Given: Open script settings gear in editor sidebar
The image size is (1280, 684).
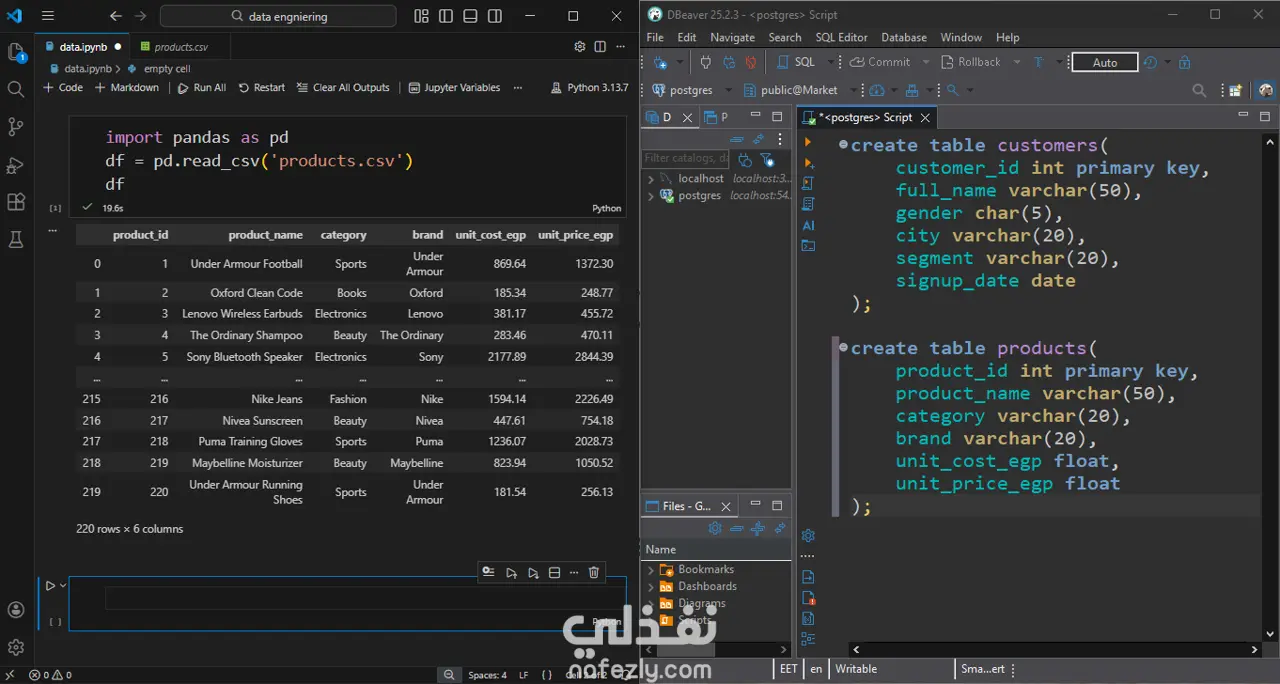Looking at the screenshot, I should coord(808,536).
